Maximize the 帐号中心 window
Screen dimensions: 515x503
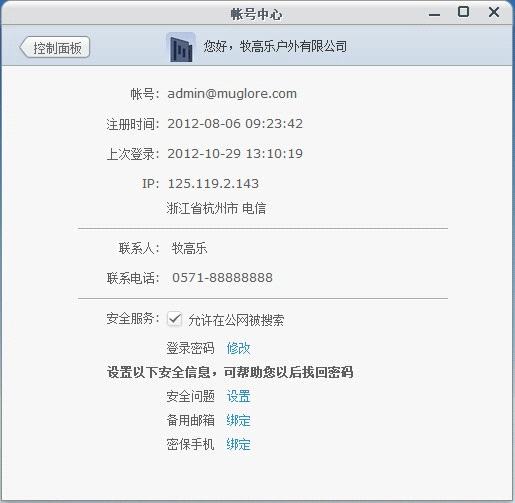[x=463, y=12]
